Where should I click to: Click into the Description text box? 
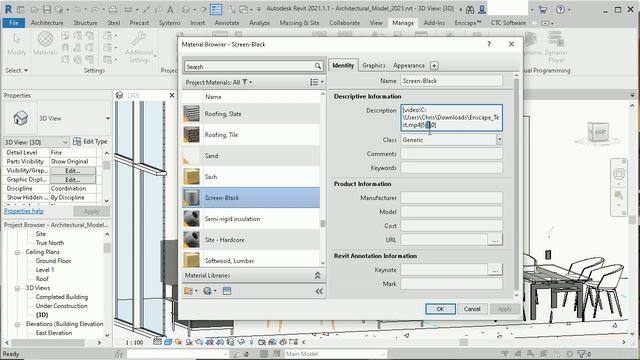point(451,118)
